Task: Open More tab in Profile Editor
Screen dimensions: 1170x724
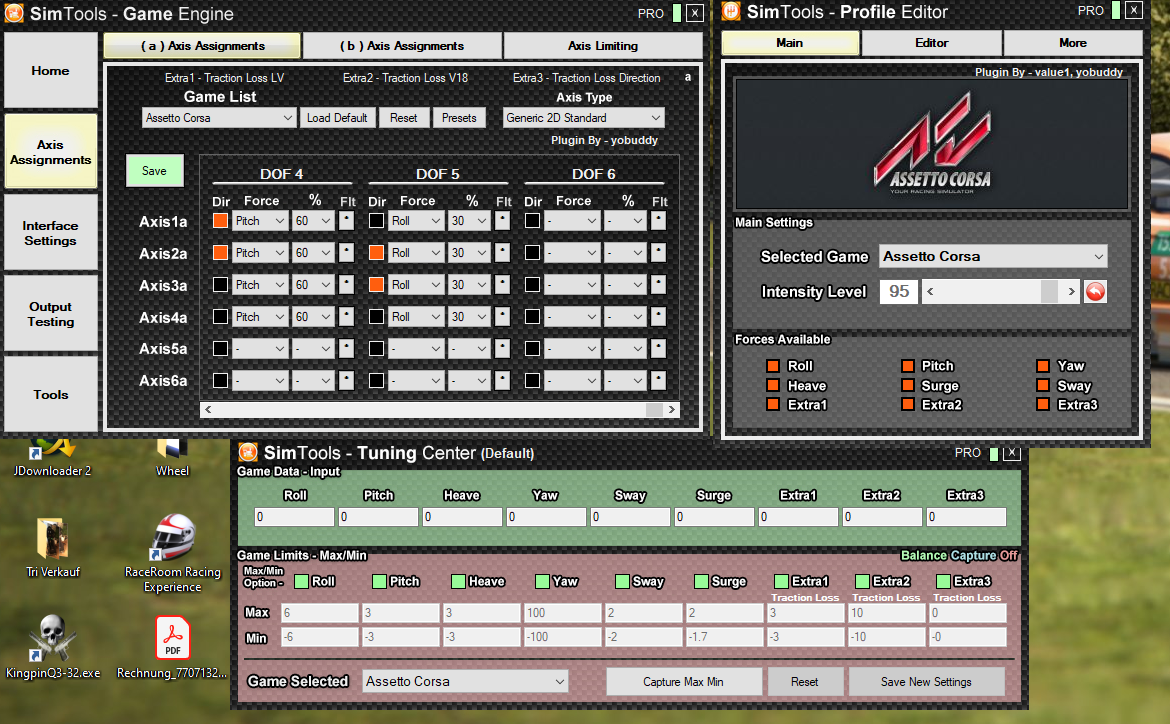Action: (x=1072, y=43)
